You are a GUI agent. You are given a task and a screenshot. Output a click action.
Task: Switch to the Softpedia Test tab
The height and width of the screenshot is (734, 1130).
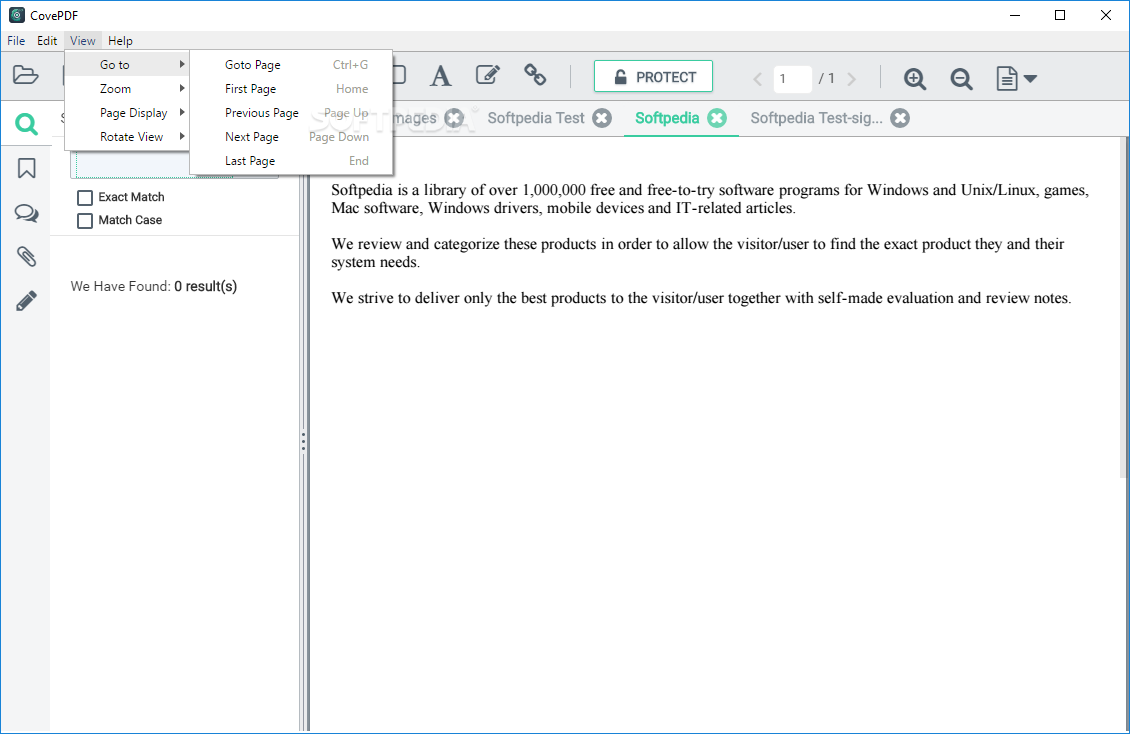pos(536,118)
